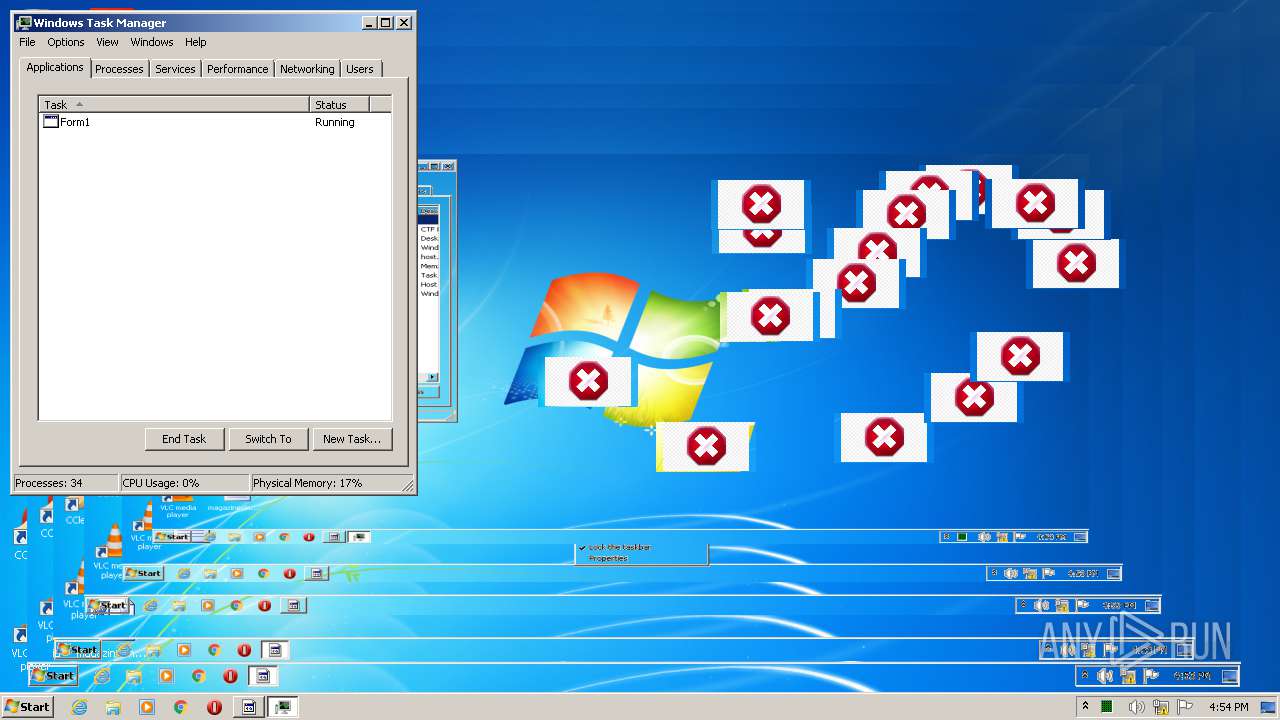Click the Task Manager title bar icon
This screenshot has height=720, width=1280.
[24, 22]
